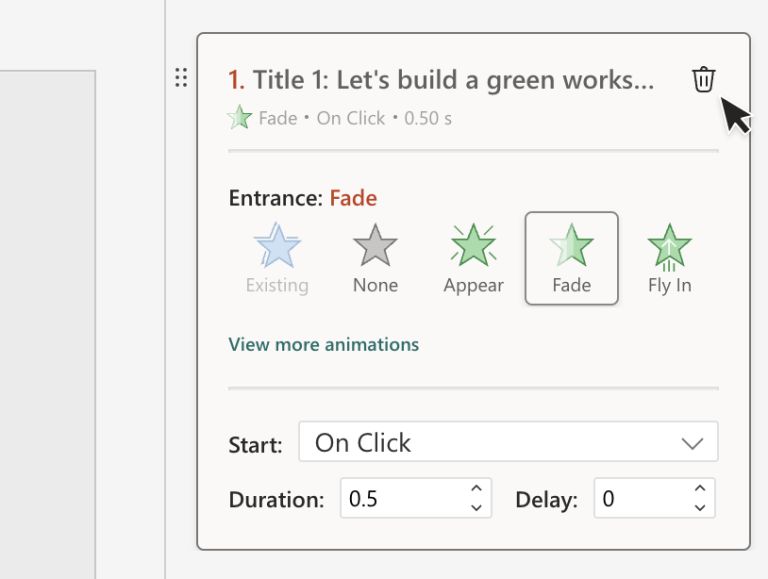This screenshot has height=579, width=768.
Task: Apply the Fly In animation
Action: click(x=669, y=246)
